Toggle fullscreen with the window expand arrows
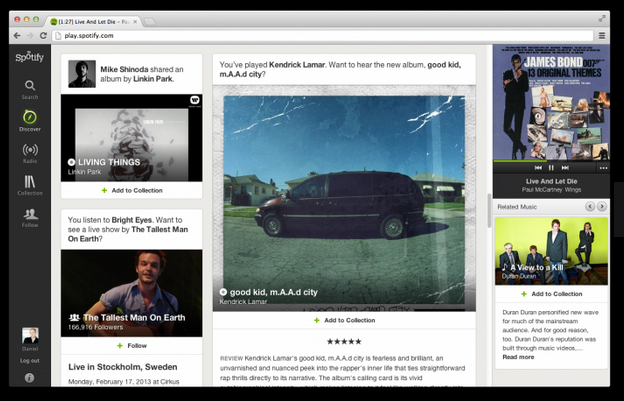624x401 pixels. 602,18
